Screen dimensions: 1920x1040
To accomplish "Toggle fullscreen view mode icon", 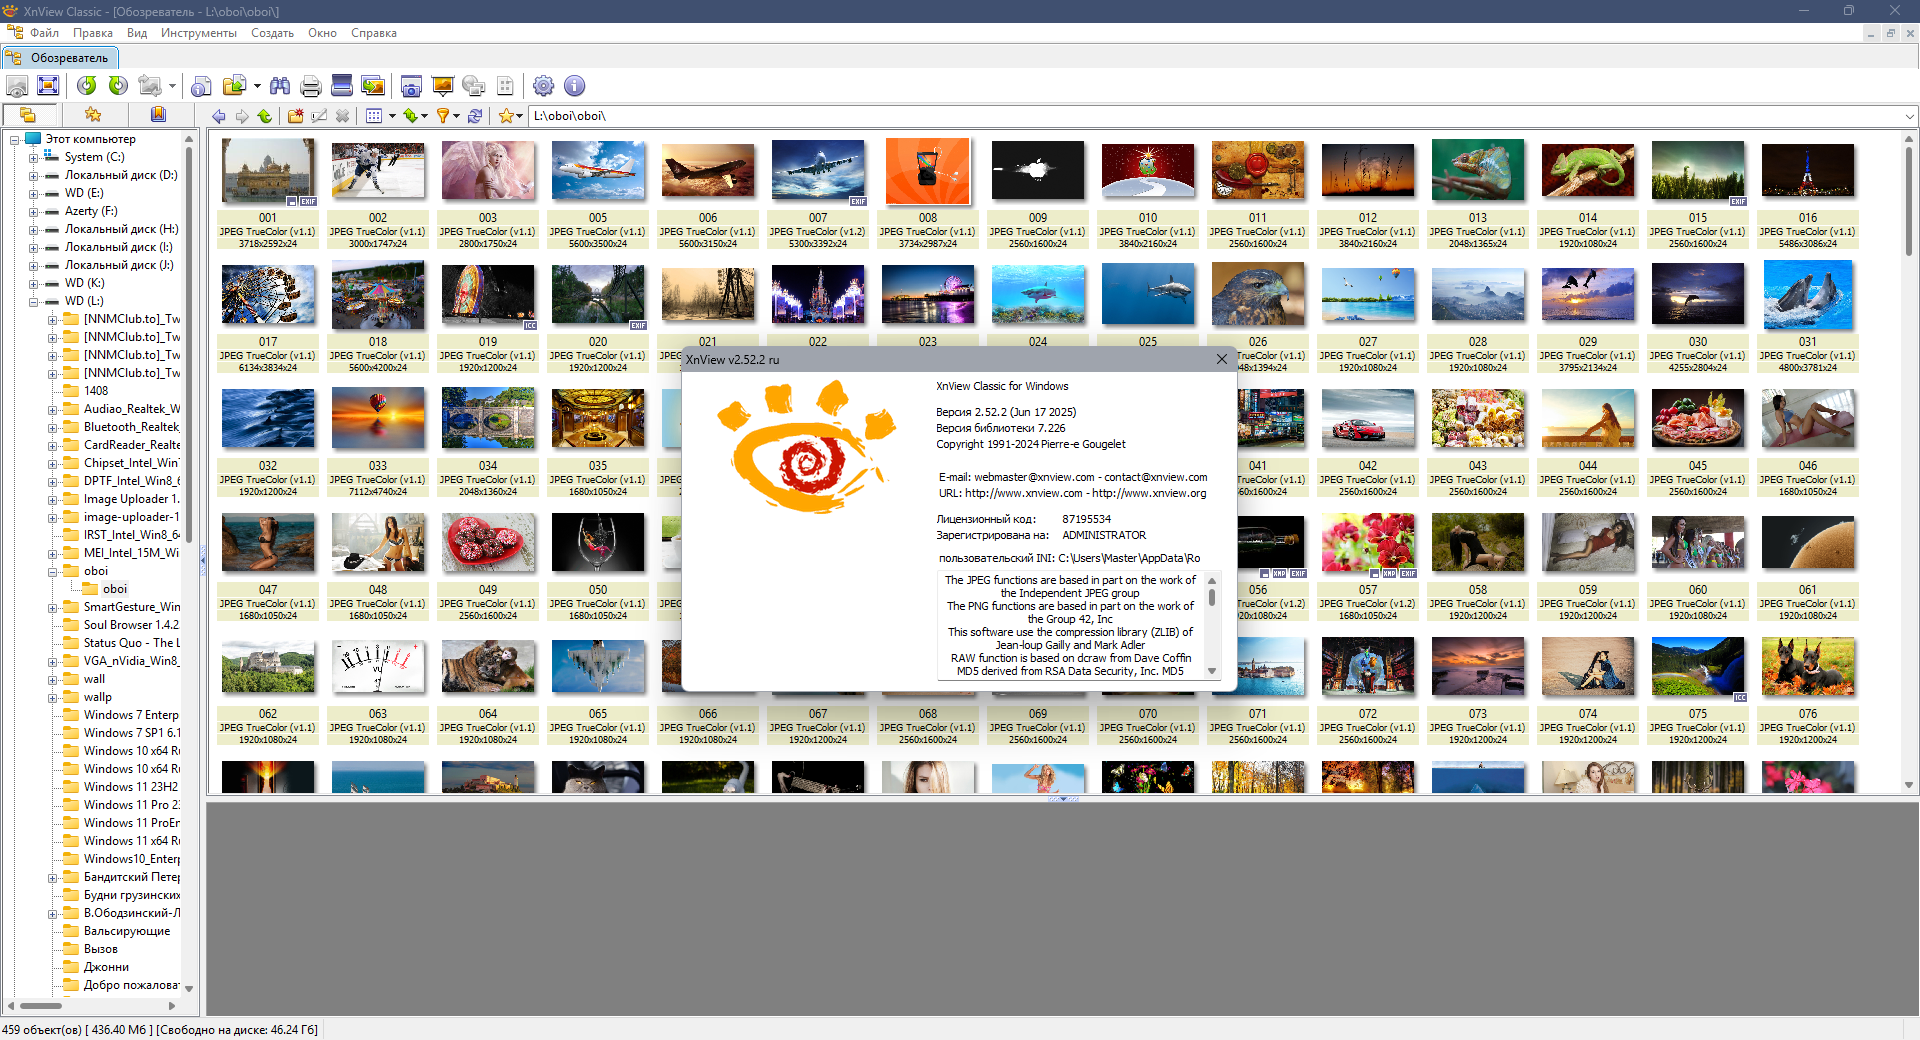I will click(x=48, y=86).
